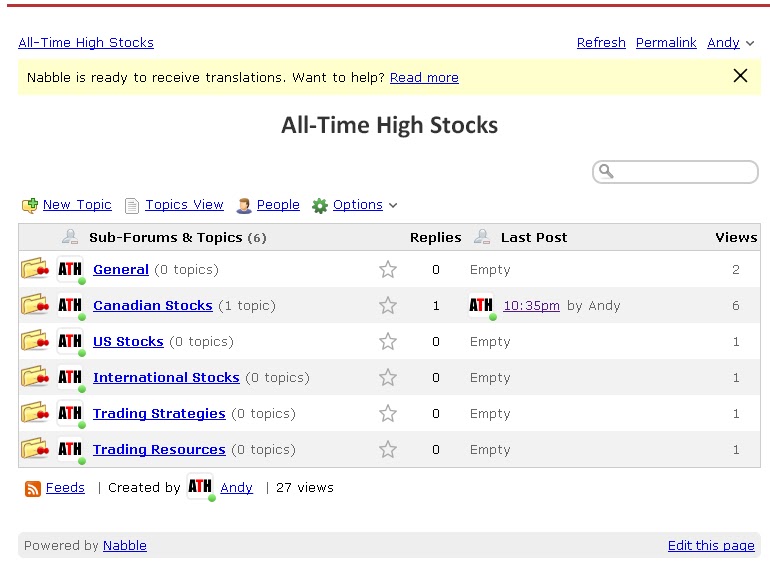Open Andy's profile next to Created by
770x561 pixels.
point(236,487)
